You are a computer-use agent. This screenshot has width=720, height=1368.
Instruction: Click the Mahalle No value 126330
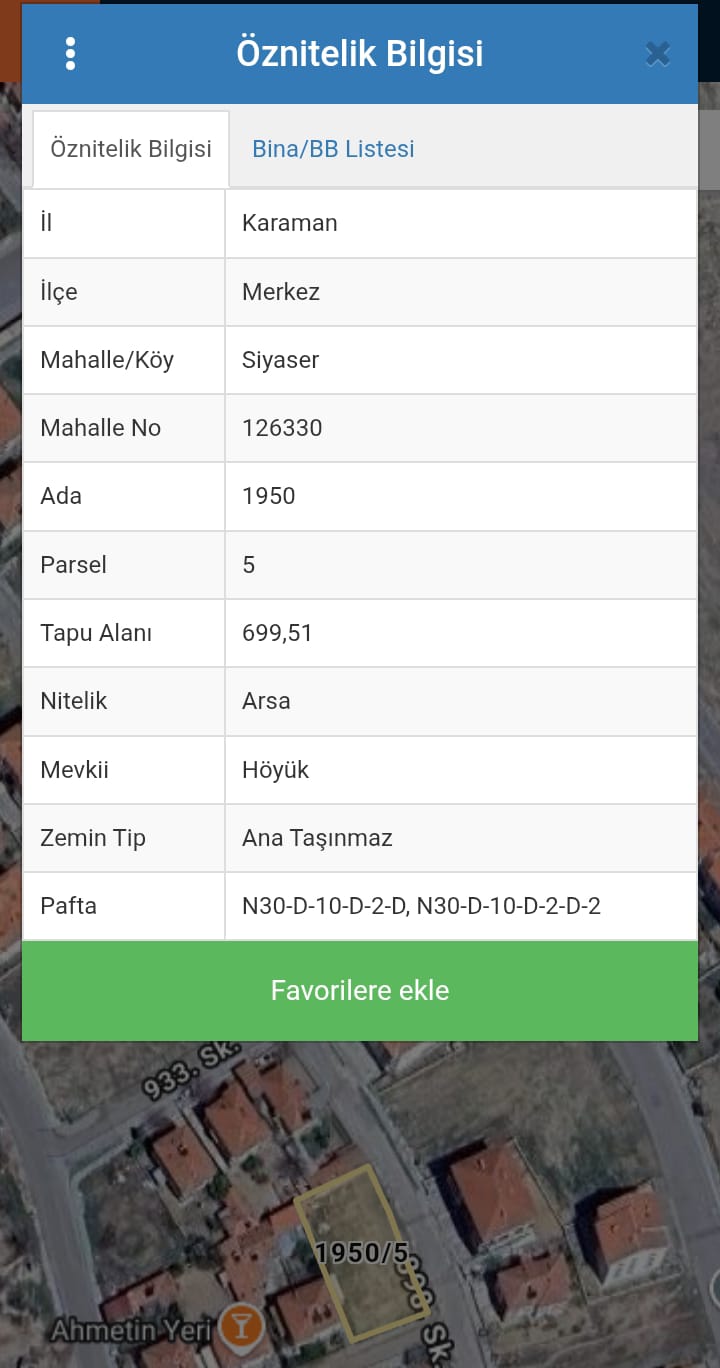tap(282, 428)
